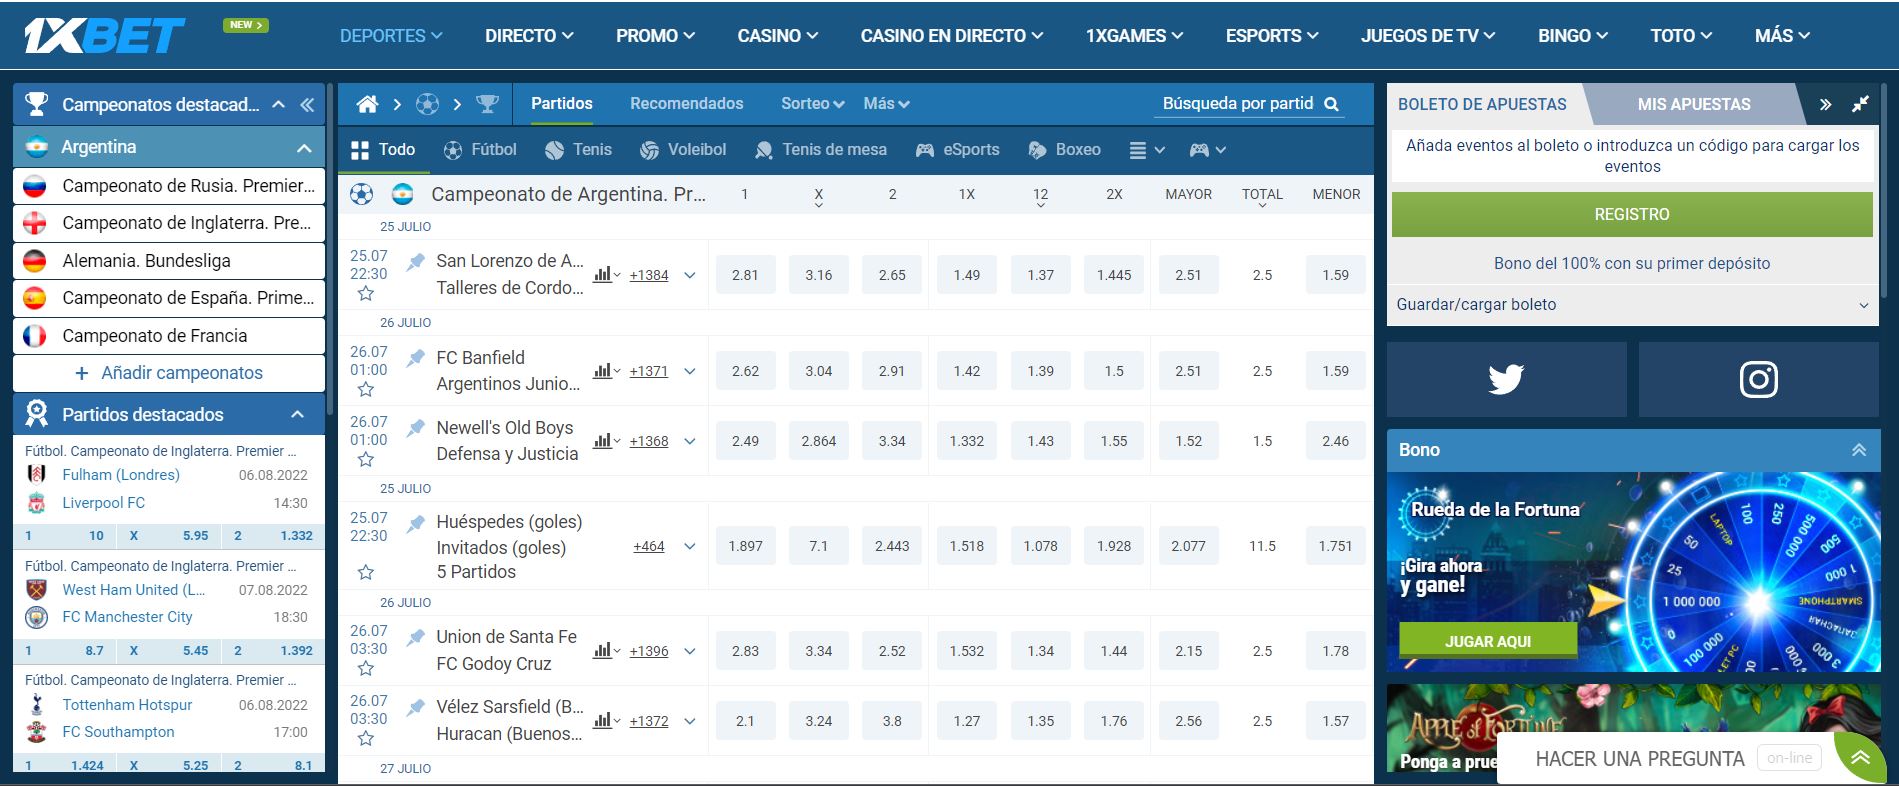Expand markets chevron for San Lorenzo match

[x=689, y=275]
